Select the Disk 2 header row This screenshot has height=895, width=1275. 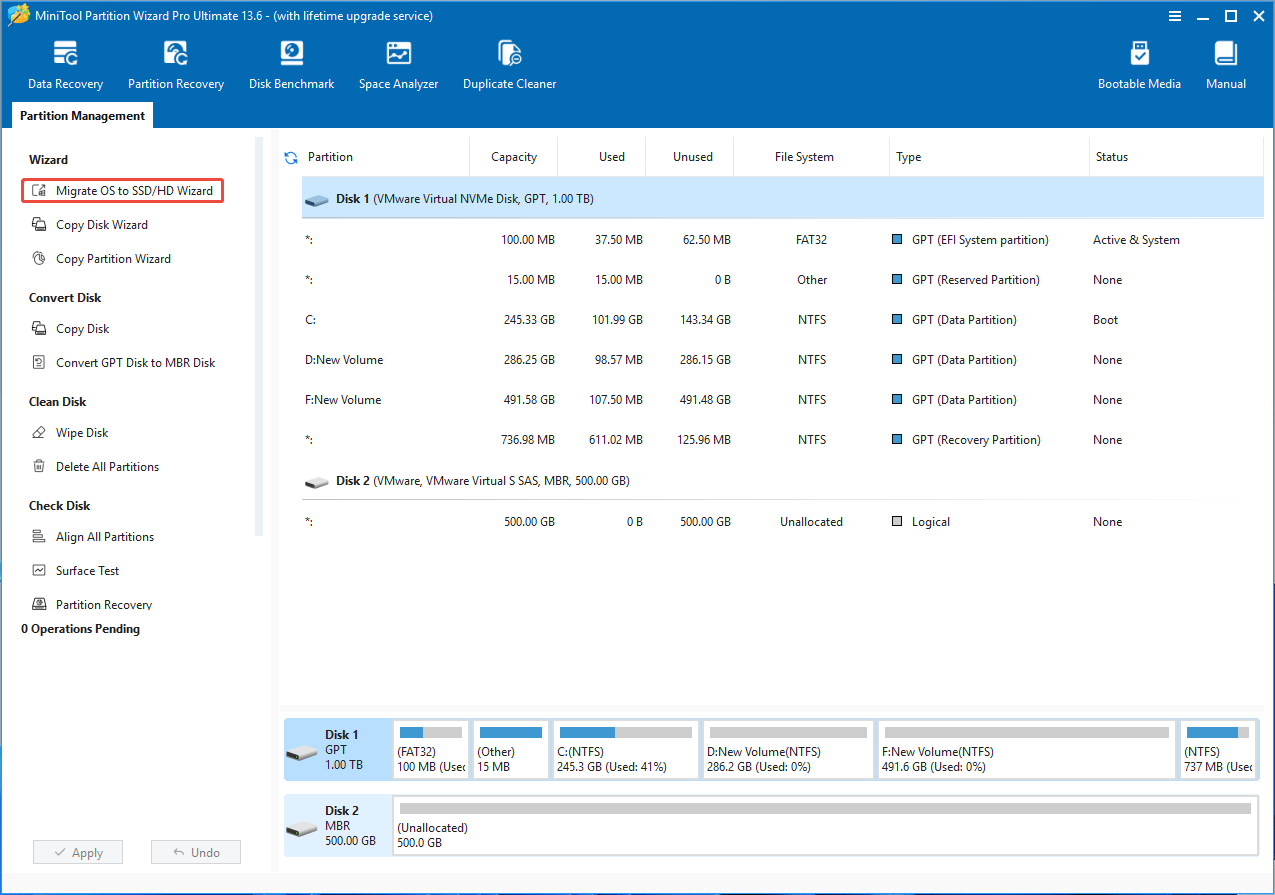click(x=783, y=481)
